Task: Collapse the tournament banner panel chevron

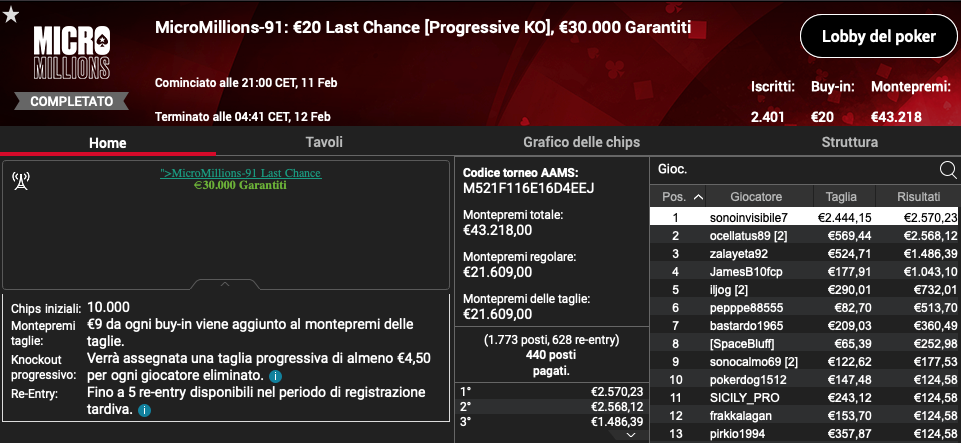Action: click(225, 284)
